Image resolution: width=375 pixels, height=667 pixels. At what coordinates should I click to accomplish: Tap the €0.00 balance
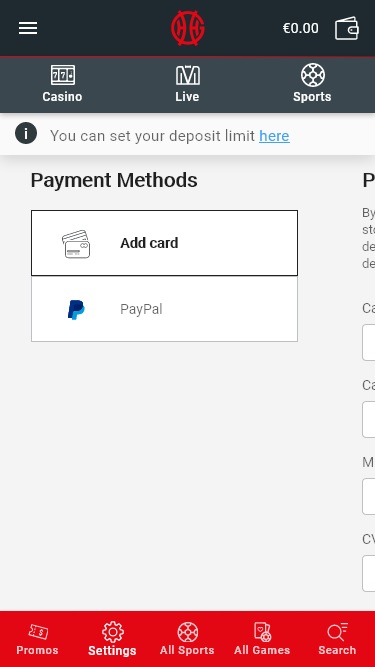coord(301,29)
